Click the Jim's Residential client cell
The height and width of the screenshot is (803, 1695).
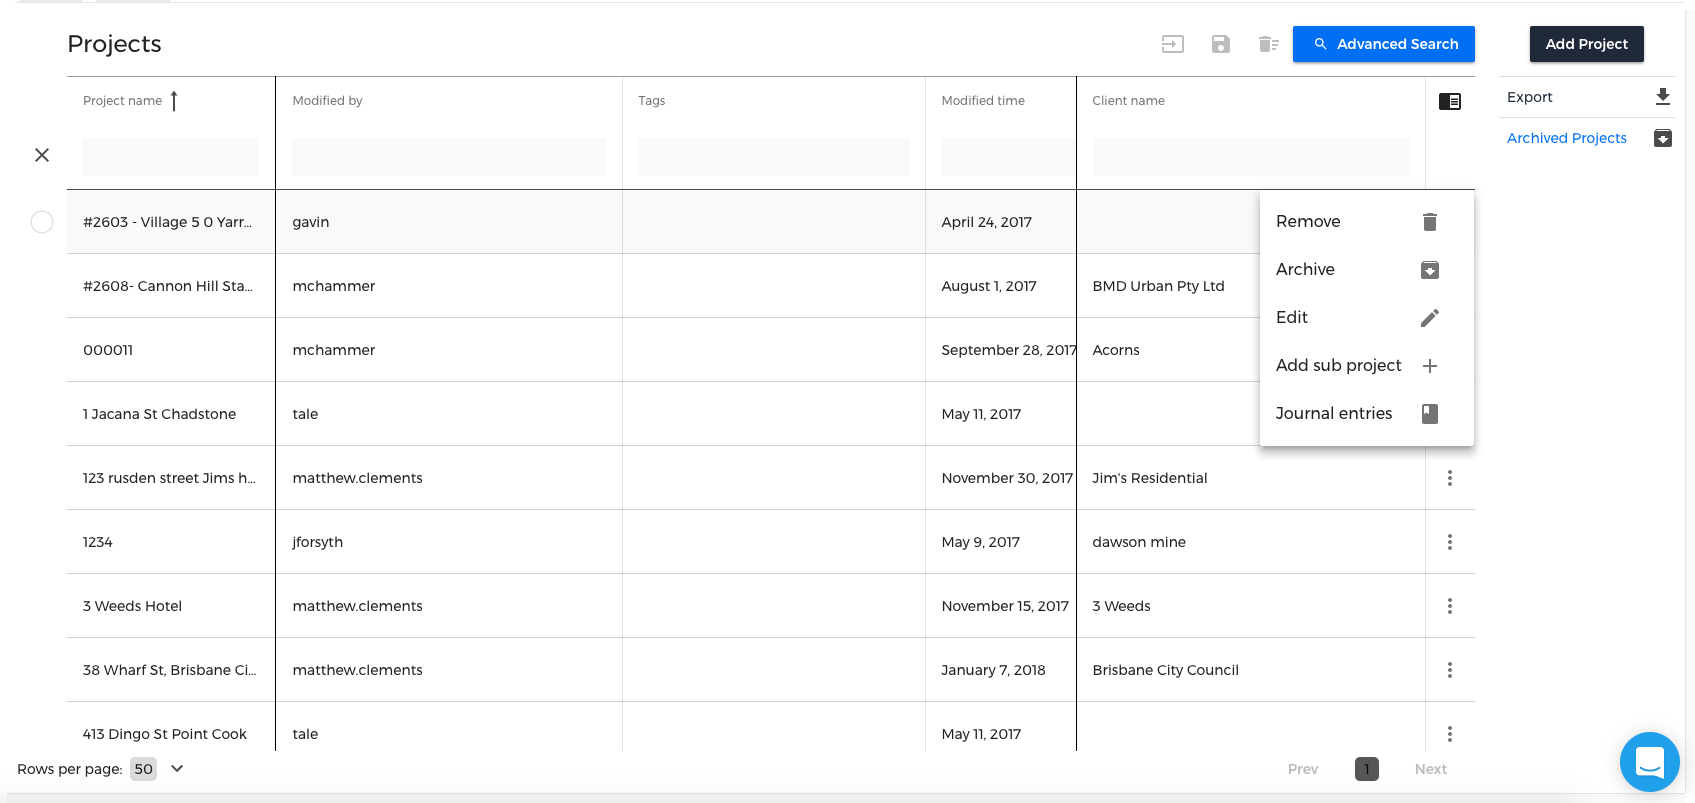[x=1150, y=478]
